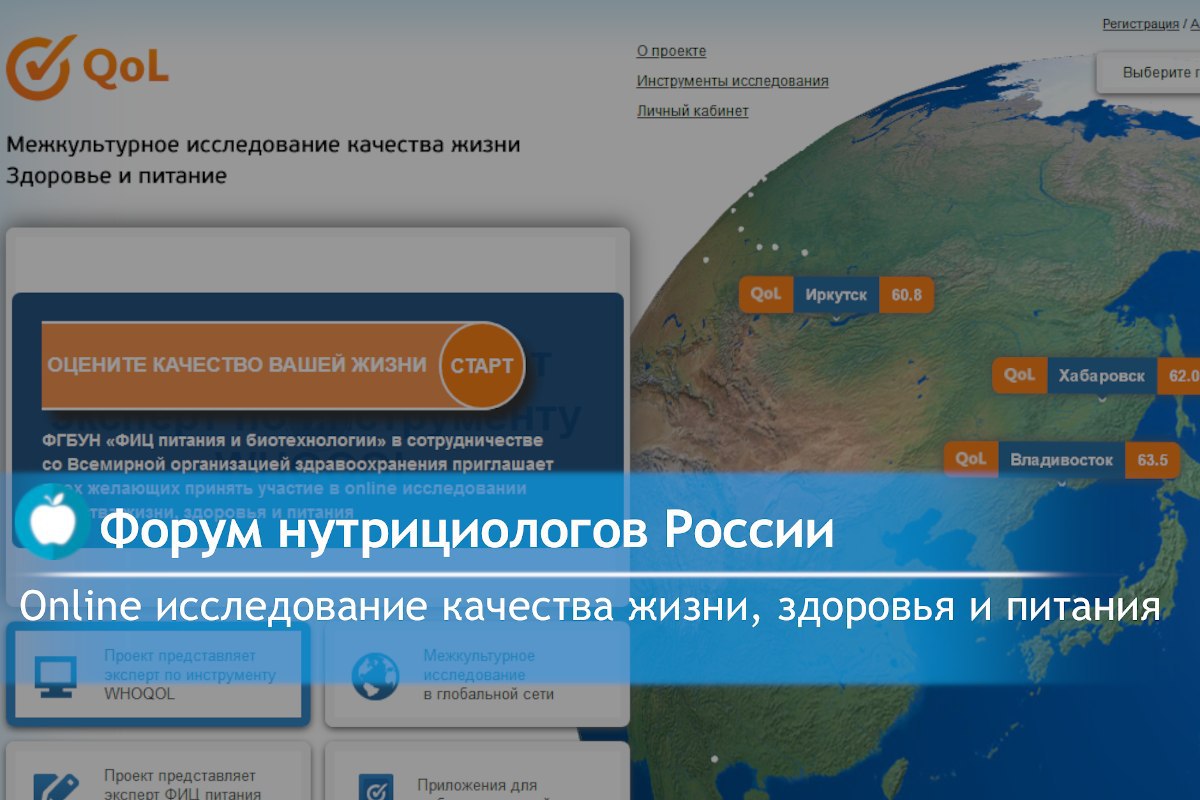The width and height of the screenshot is (1200, 800).
Task: Select the Владивосток 63.5 map marker
Action: pyautogui.click(x=1062, y=460)
